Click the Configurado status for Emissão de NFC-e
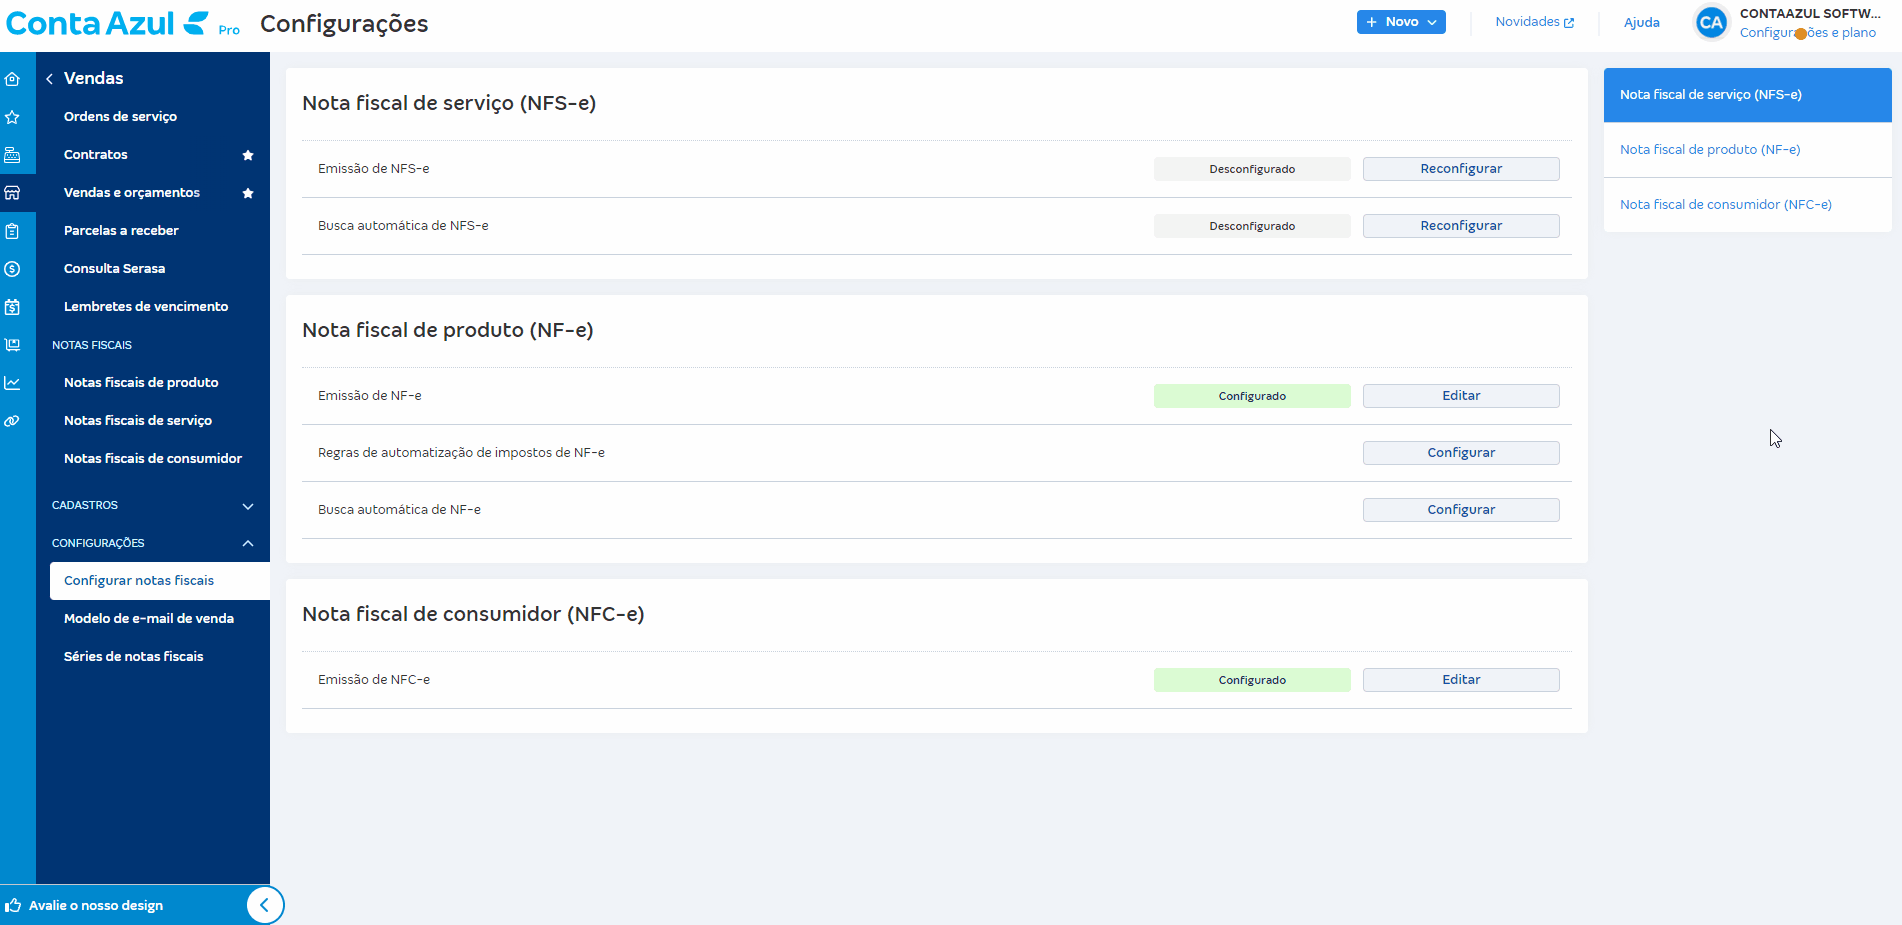Image resolution: width=1902 pixels, height=925 pixels. coord(1252,680)
